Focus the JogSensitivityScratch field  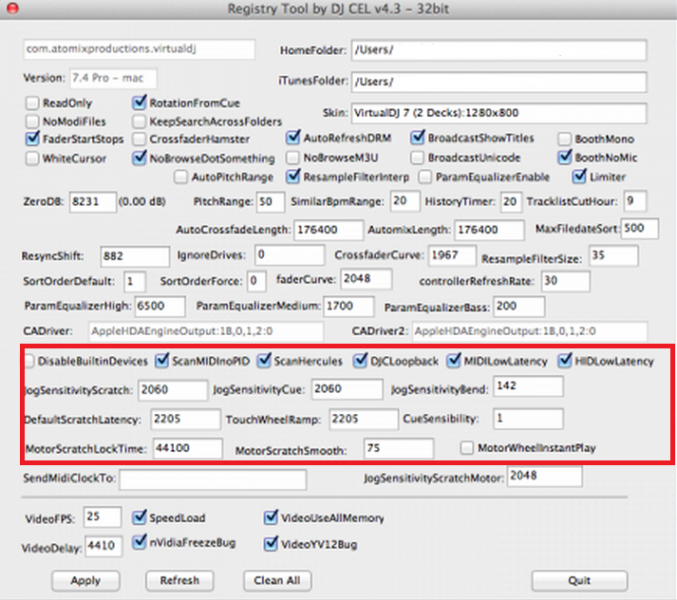pos(173,390)
